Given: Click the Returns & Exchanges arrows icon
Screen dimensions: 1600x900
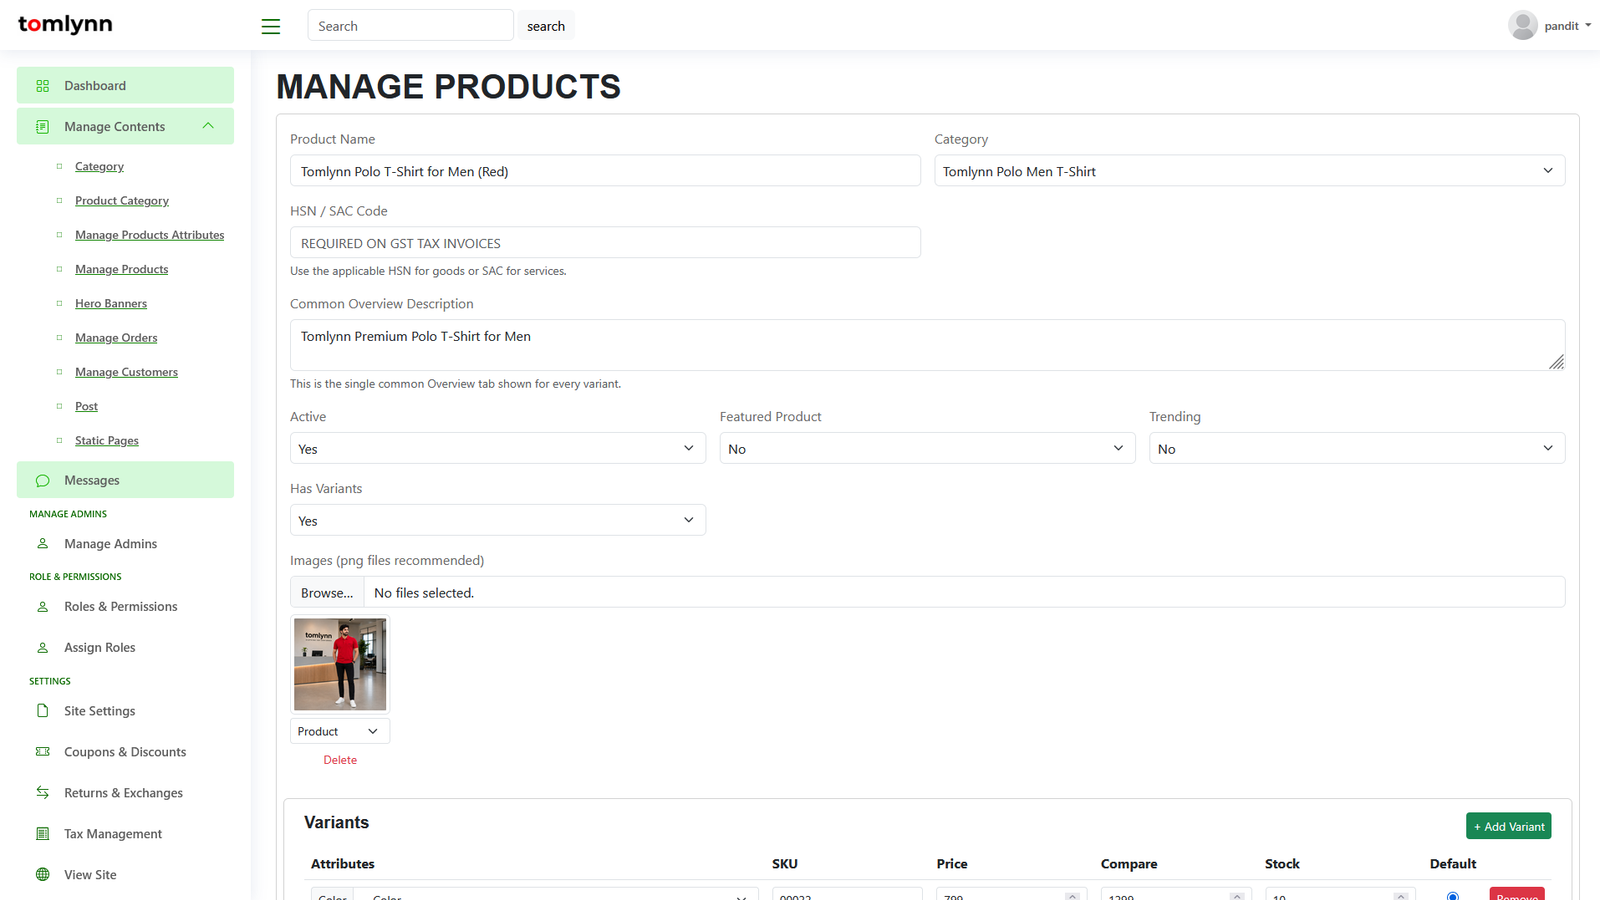Looking at the screenshot, I should 43,793.
